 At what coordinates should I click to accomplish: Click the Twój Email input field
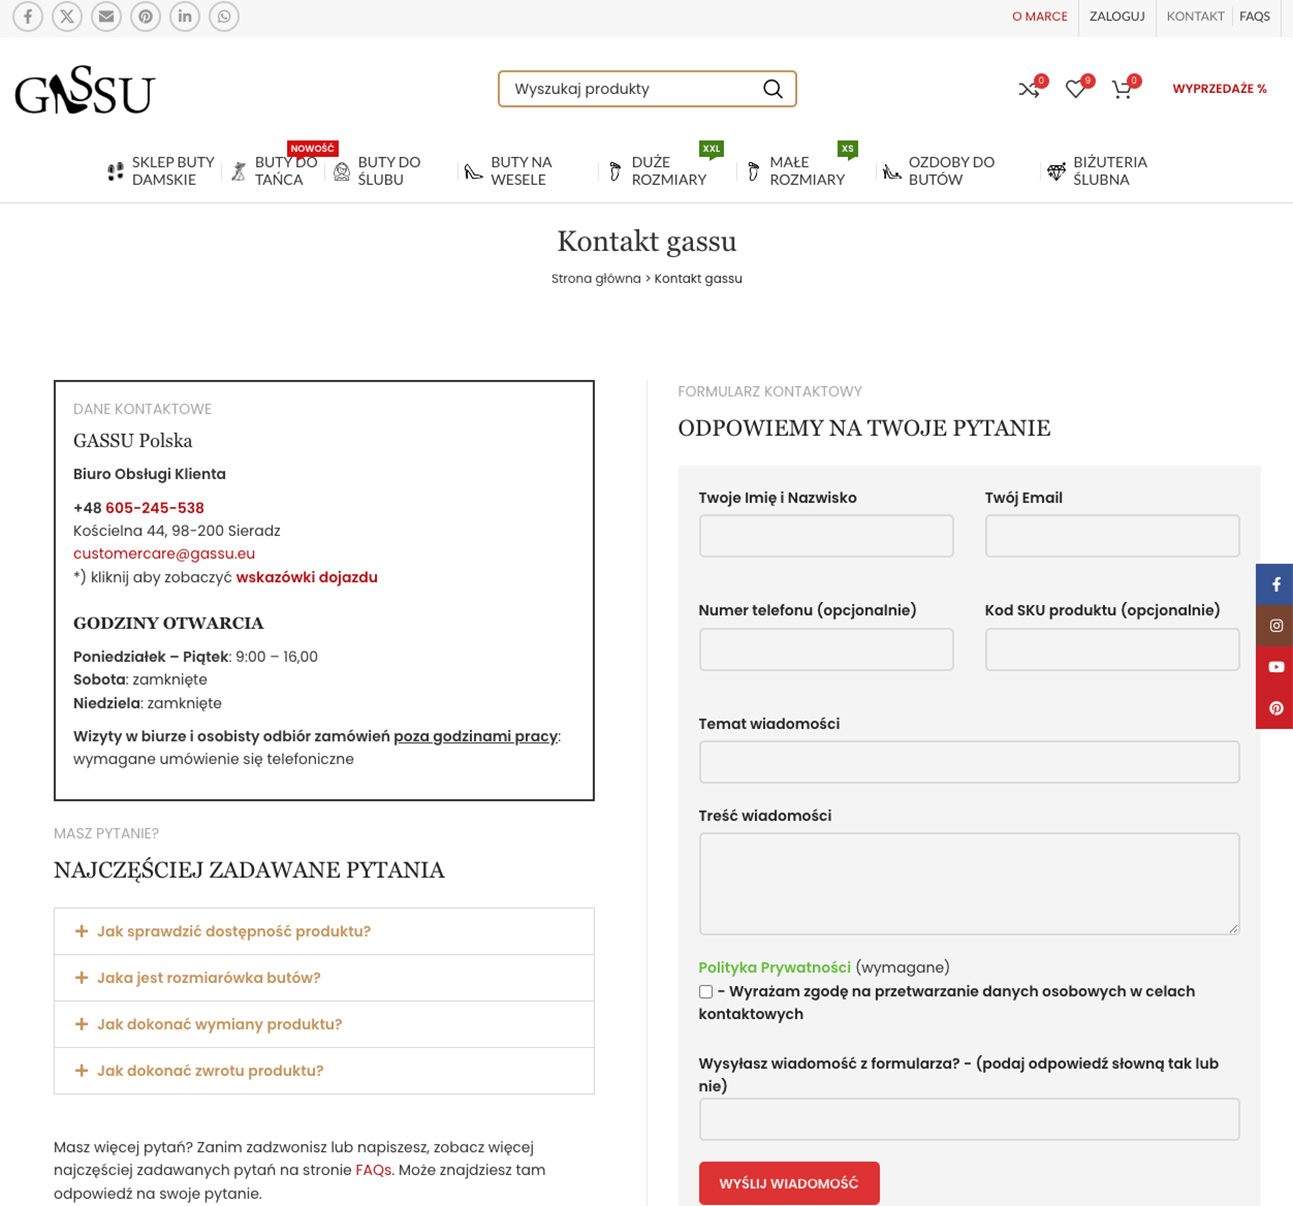pyautogui.click(x=1112, y=536)
